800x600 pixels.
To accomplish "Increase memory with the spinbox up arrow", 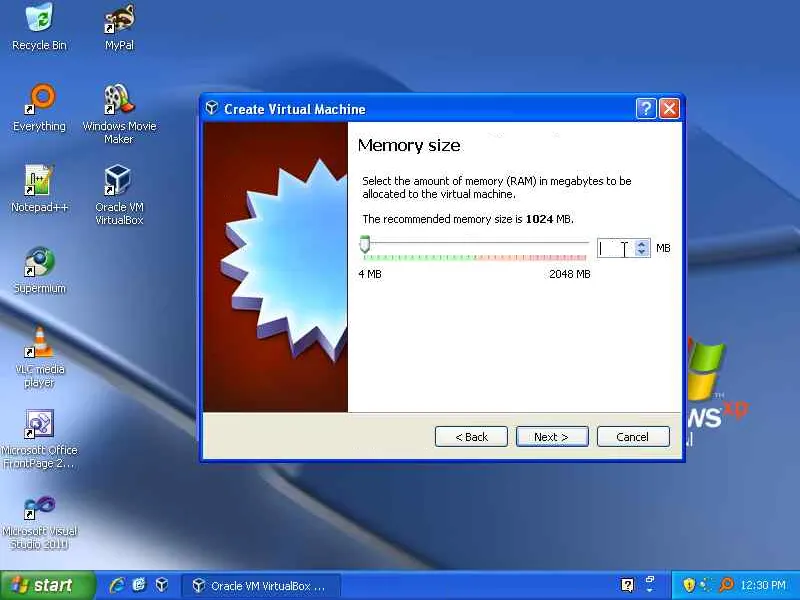I will (x=642, y=244).
